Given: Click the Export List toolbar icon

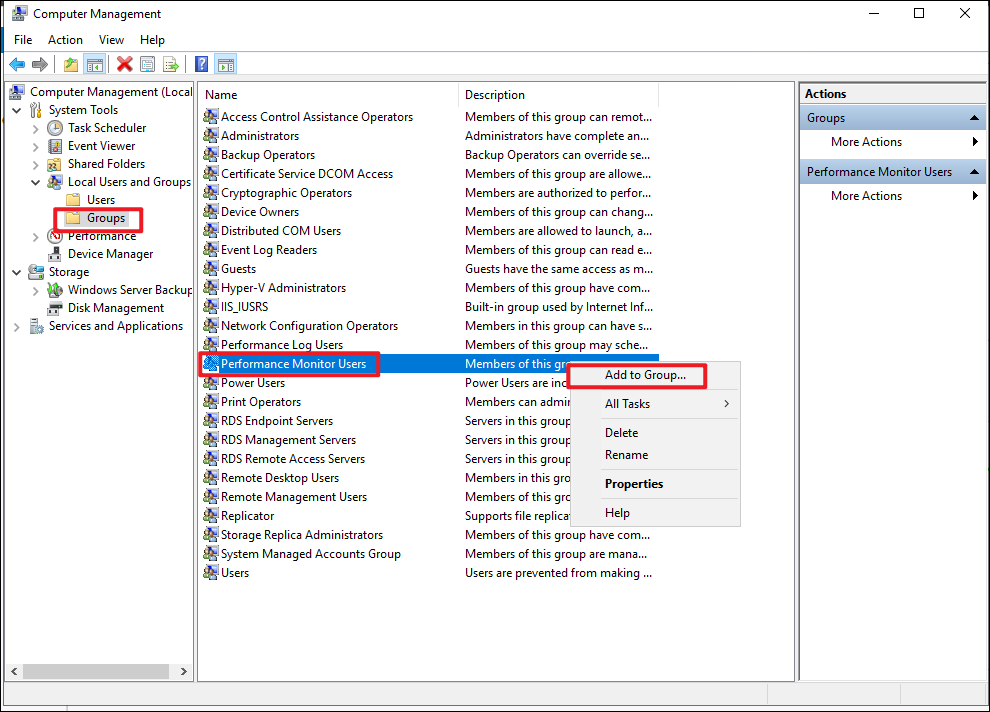Looking at the screenshot, I should click(170, 64).
